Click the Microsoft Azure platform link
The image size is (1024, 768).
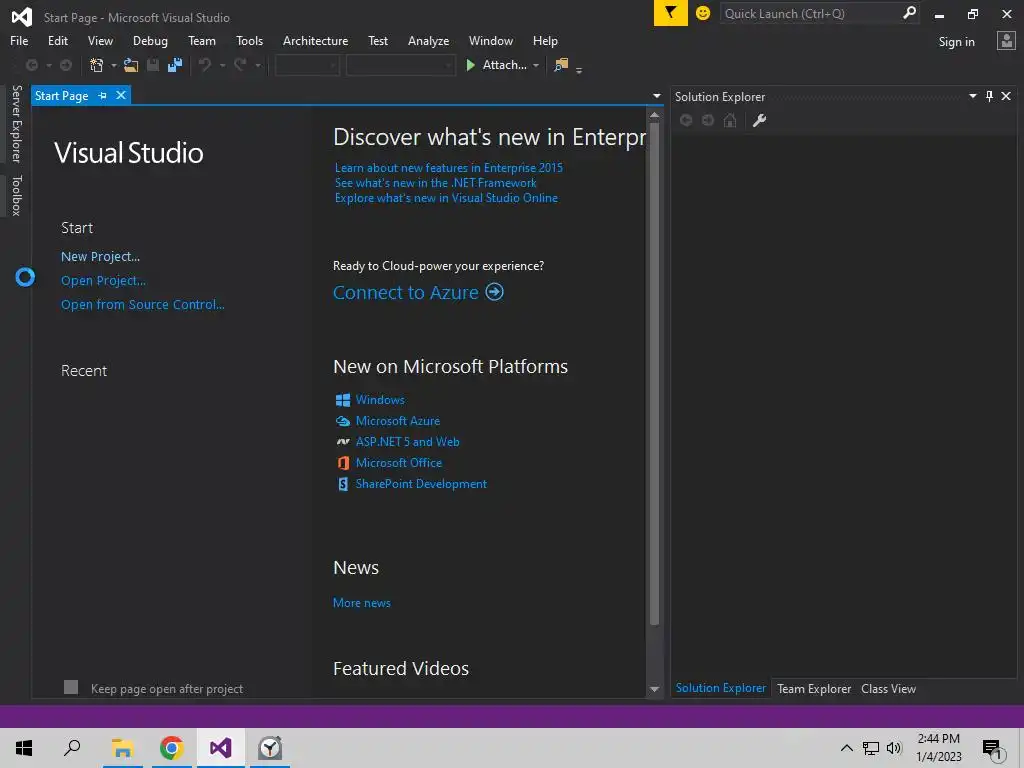[398, 421]
